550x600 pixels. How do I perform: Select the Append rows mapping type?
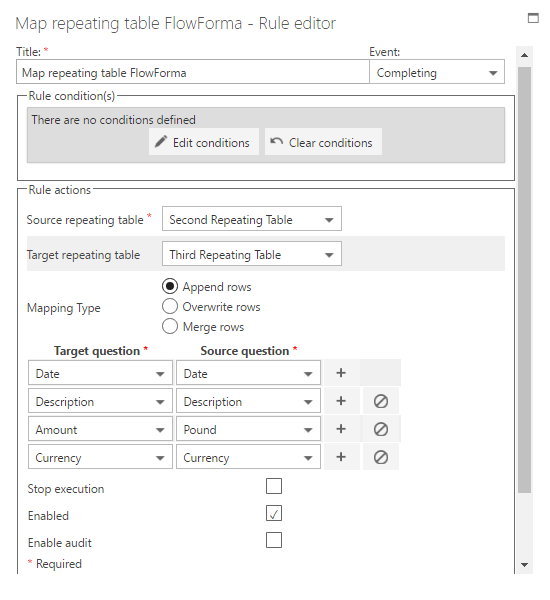click(x=170, y=286)
